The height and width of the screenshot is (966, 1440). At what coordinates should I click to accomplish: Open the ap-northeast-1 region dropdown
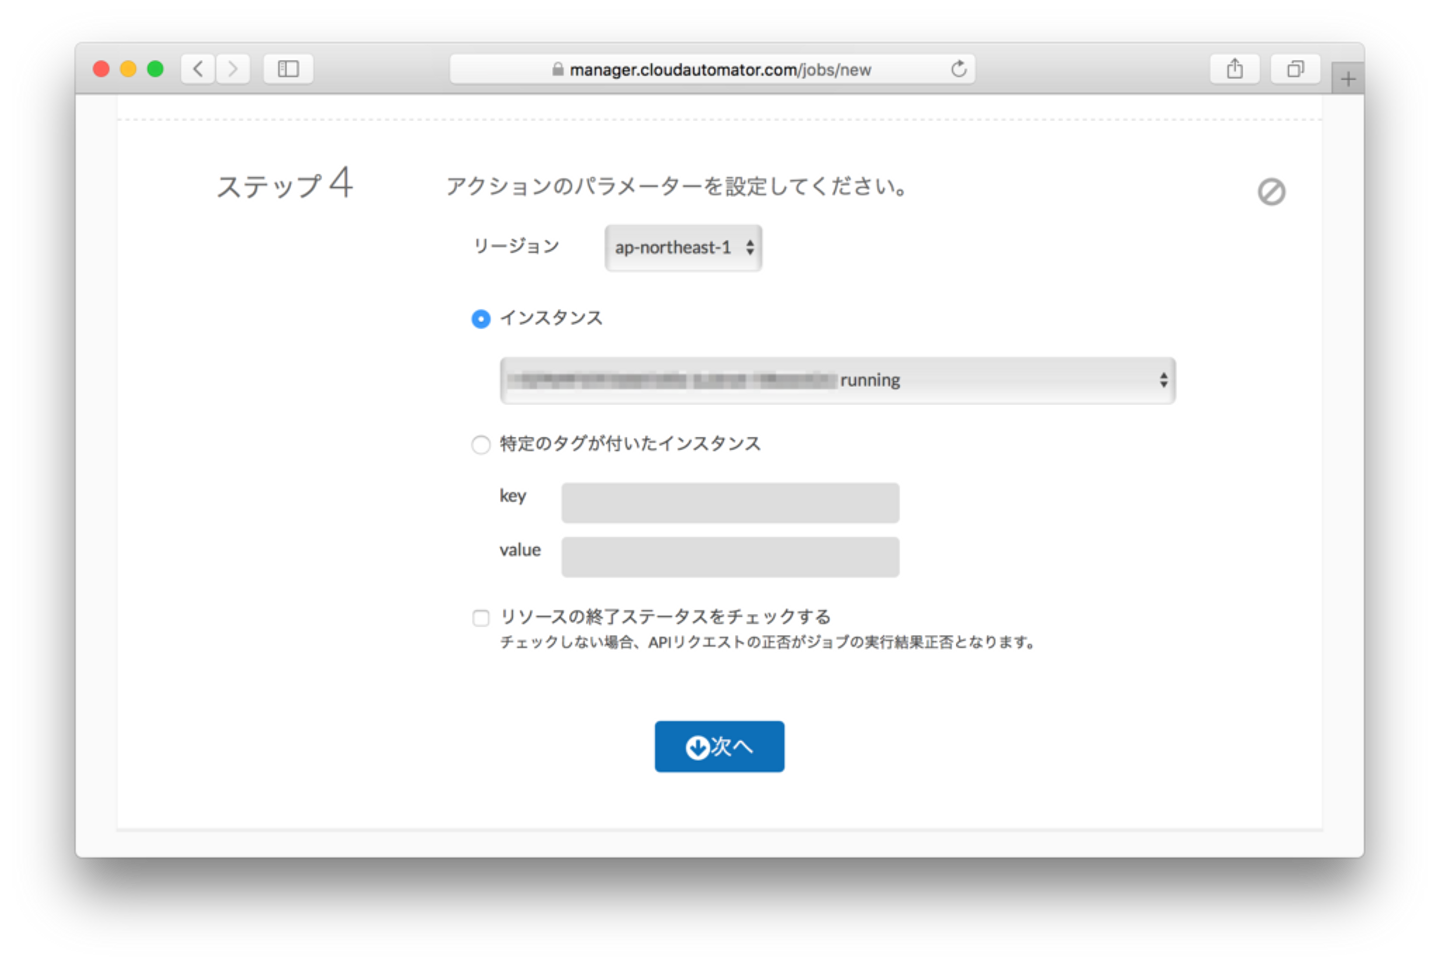[x=683, y=248]
